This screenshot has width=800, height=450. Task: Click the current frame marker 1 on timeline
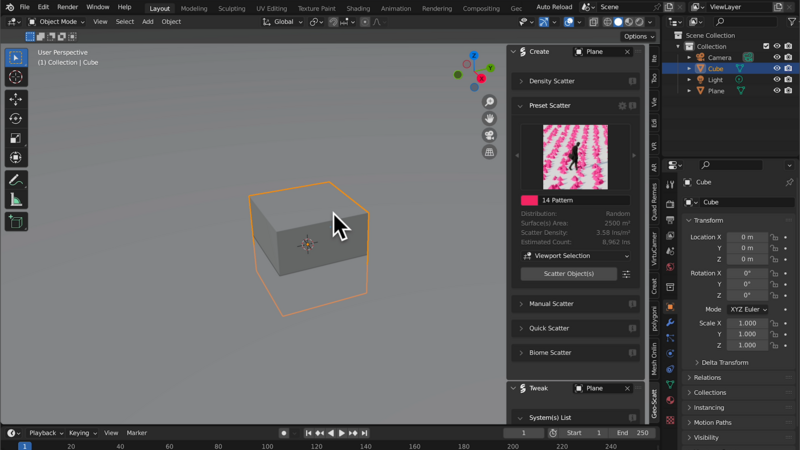(24, 446)
